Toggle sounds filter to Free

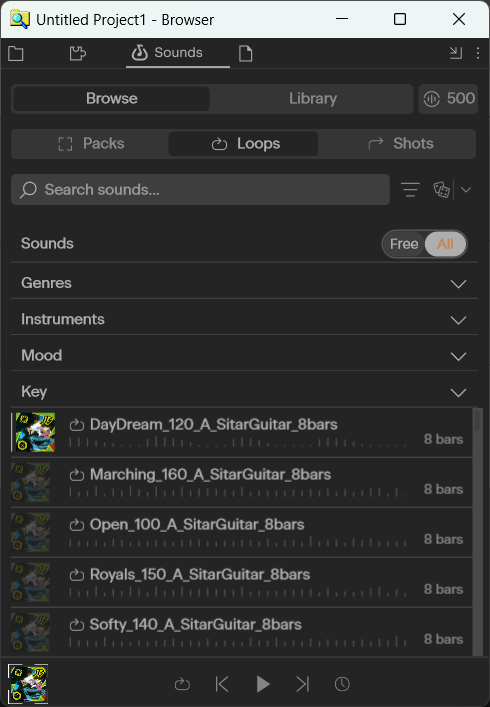(404, 244)
